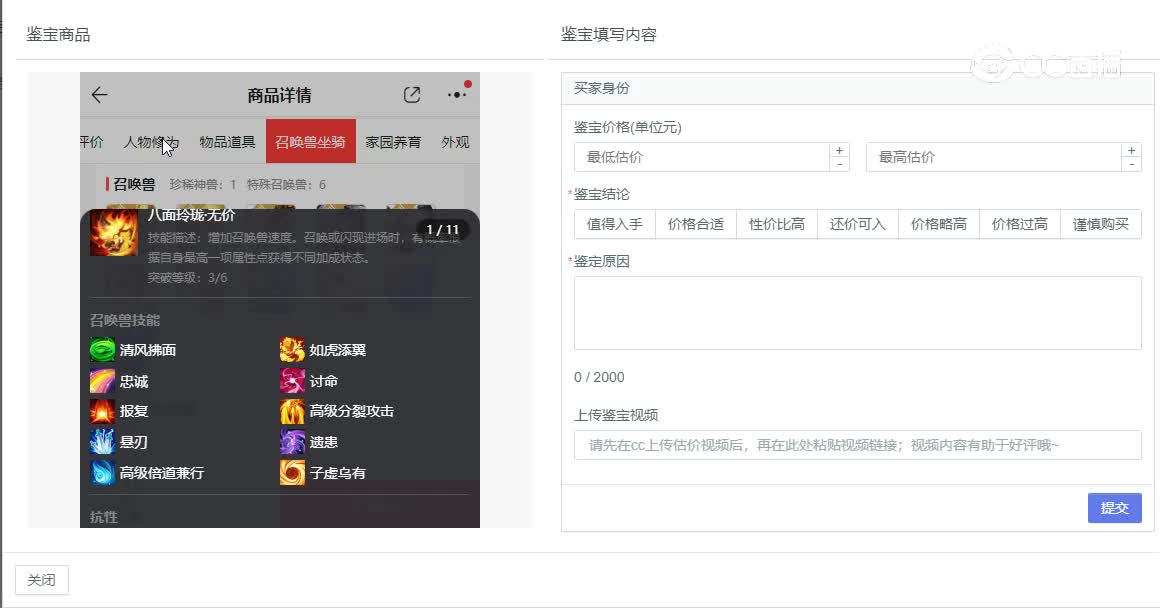
Task: Open the three-dot more menu icon
Action: pyautogui.click(x=457, y=94)
